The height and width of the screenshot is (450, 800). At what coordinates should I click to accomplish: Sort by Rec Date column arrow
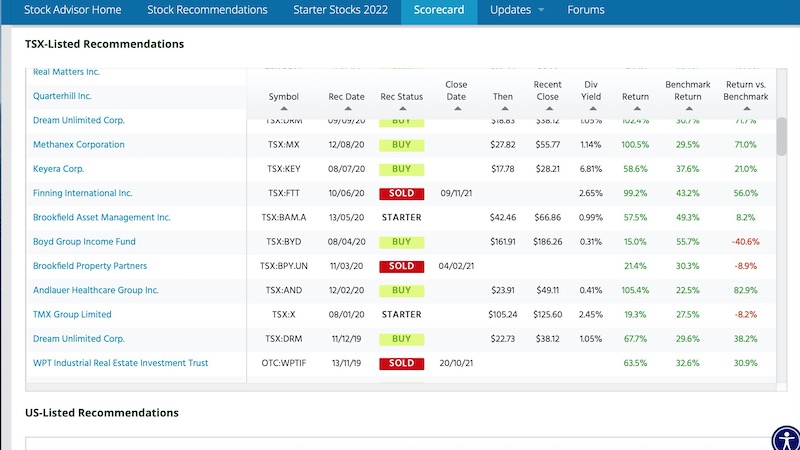click(347, 109)
